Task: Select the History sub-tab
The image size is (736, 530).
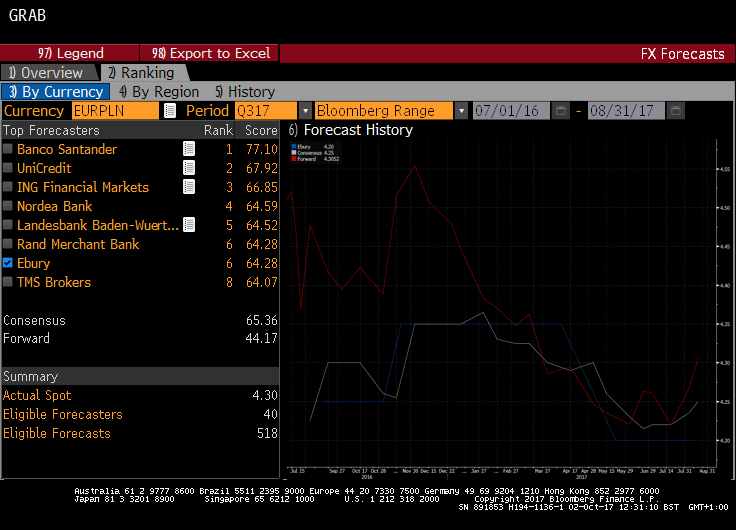Action: pyautogui.click(x=245, y=92)
